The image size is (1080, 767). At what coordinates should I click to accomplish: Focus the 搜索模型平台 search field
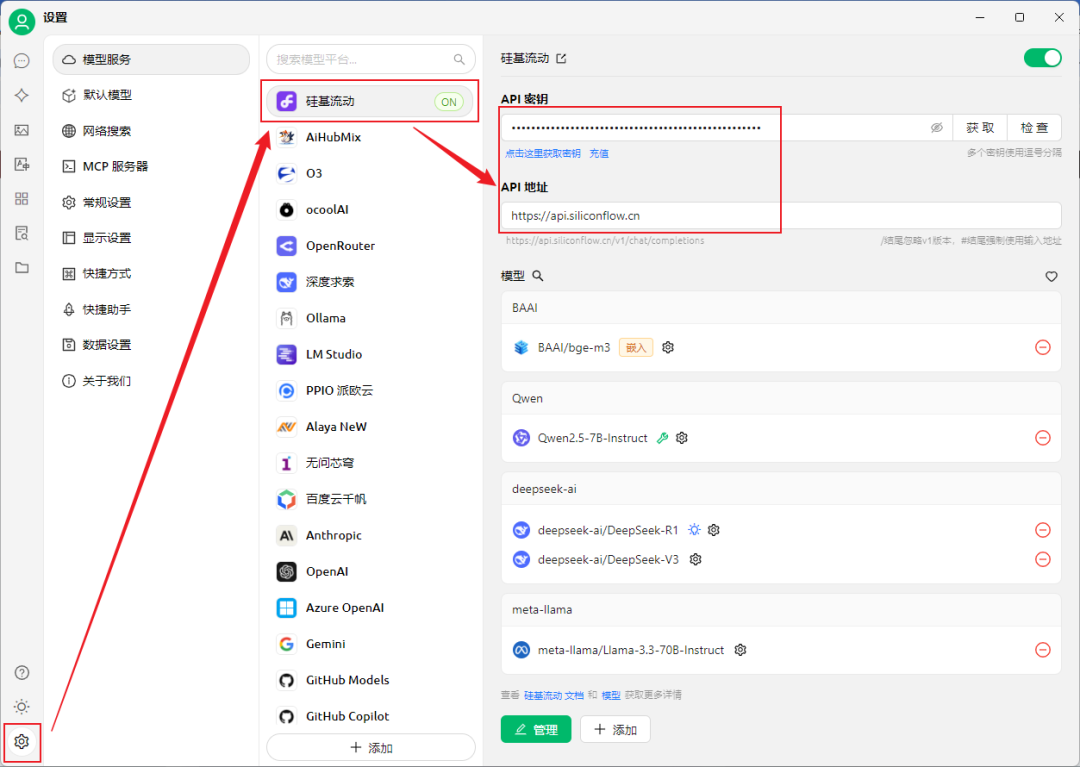(371, 60)
